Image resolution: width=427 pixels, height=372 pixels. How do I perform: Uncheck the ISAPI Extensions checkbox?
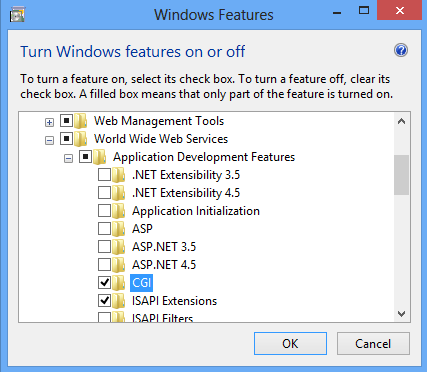pos(104,300)
